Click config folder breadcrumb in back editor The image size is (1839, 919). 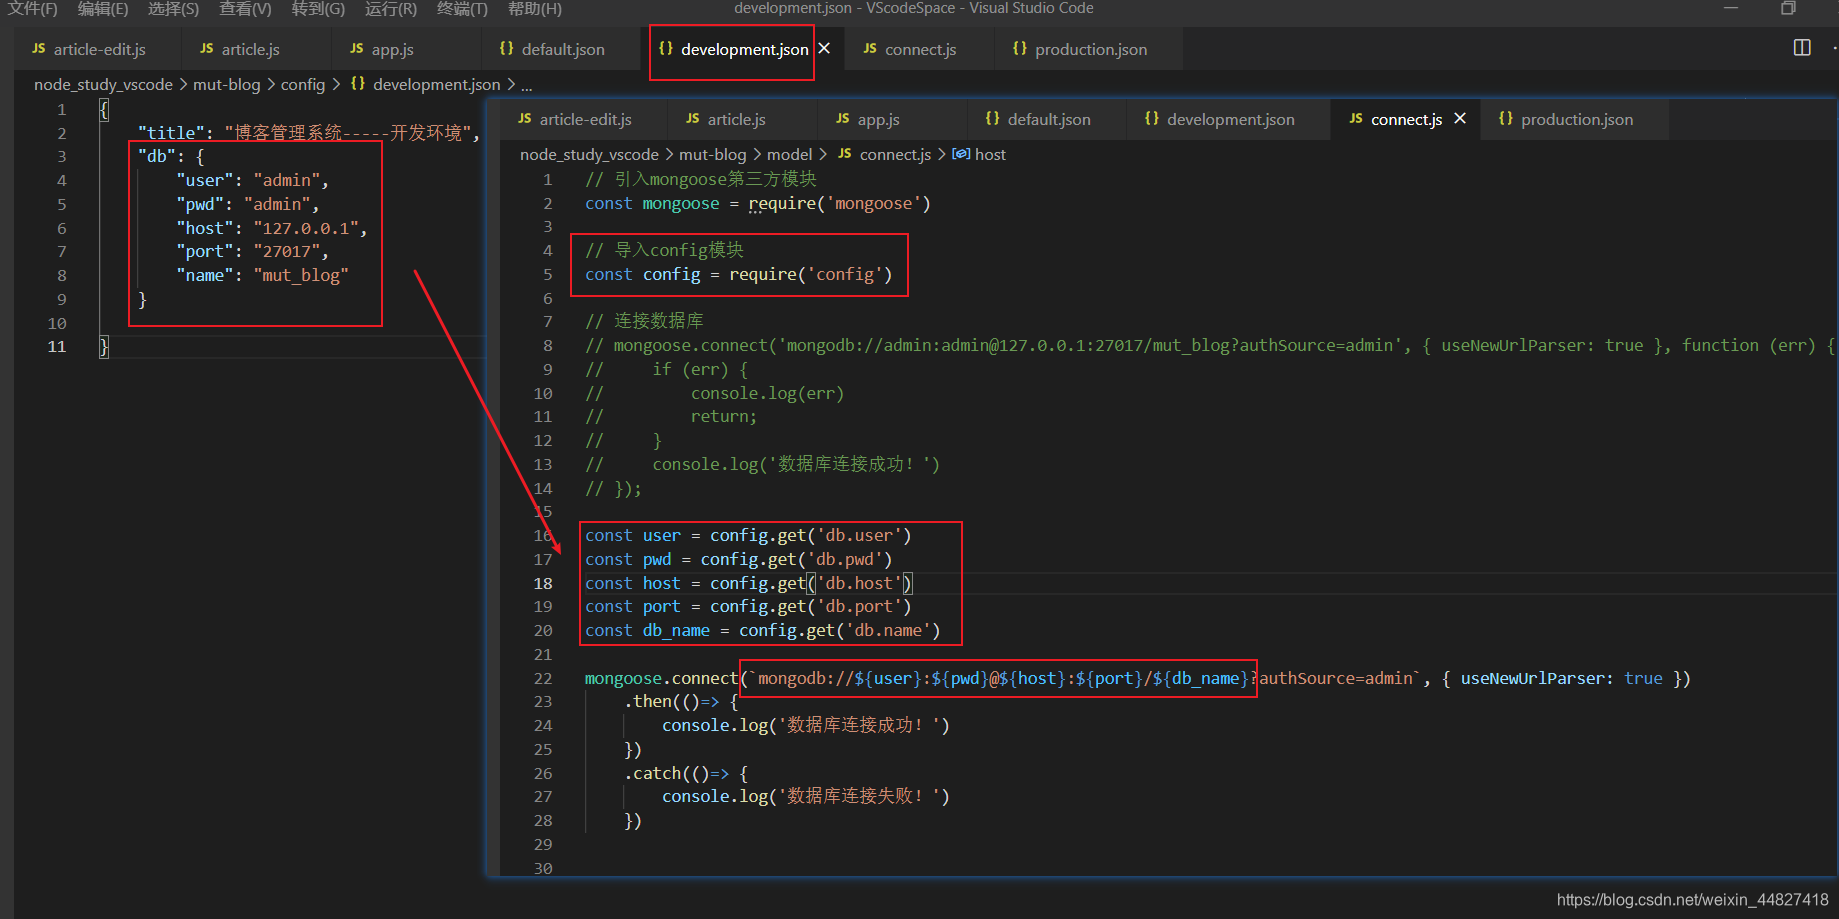coord(303,85)
